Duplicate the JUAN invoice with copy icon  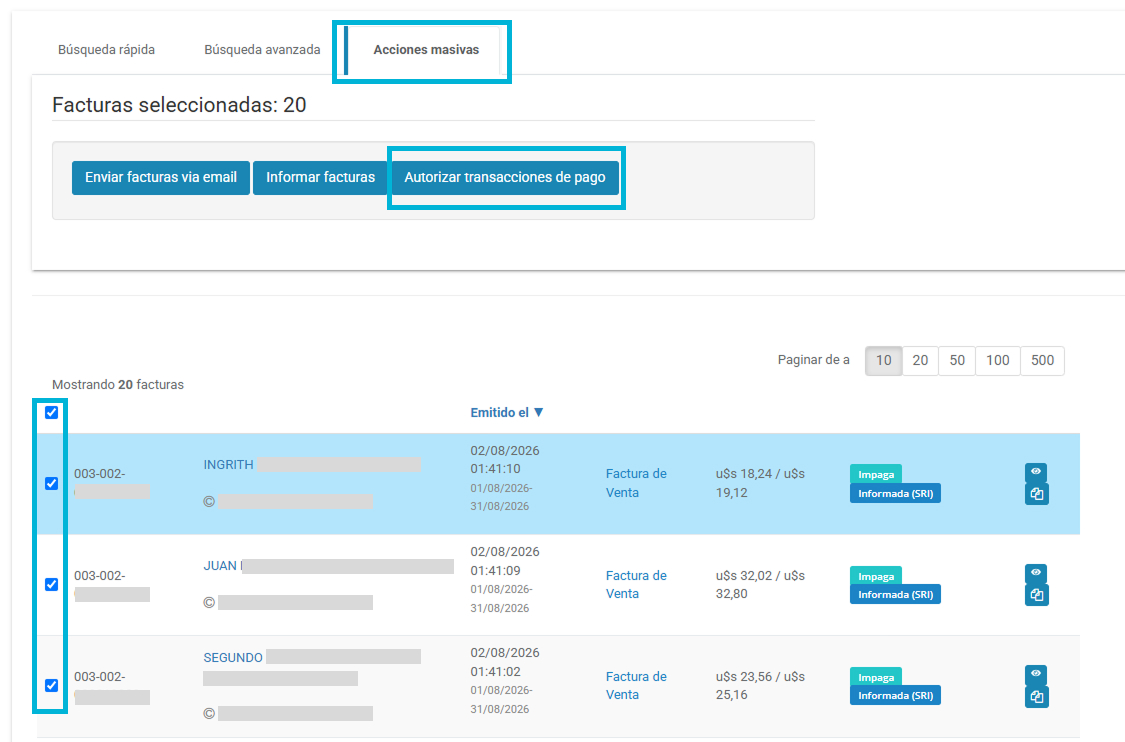point(1036,595)
